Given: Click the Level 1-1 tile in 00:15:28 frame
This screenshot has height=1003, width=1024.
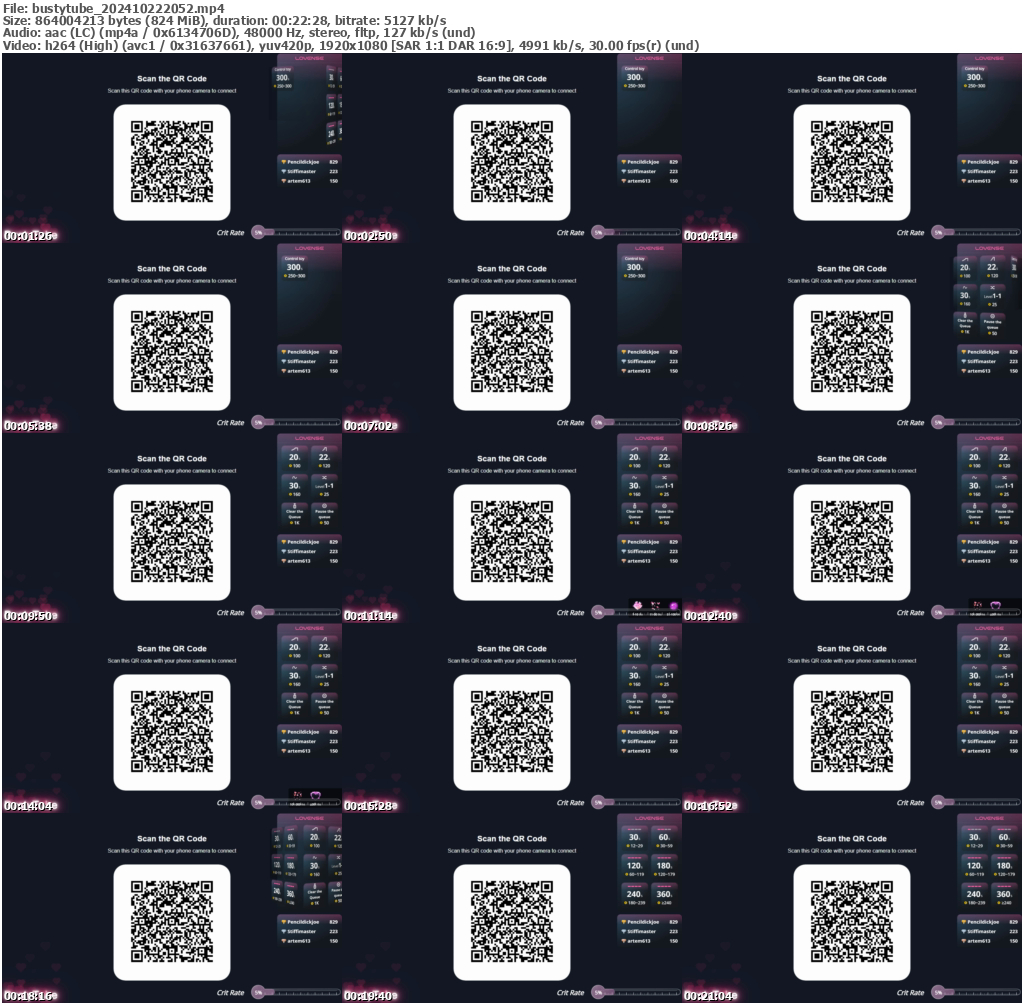Looking at the screenshot, I should pyautogui.click(x=664, y=677).
